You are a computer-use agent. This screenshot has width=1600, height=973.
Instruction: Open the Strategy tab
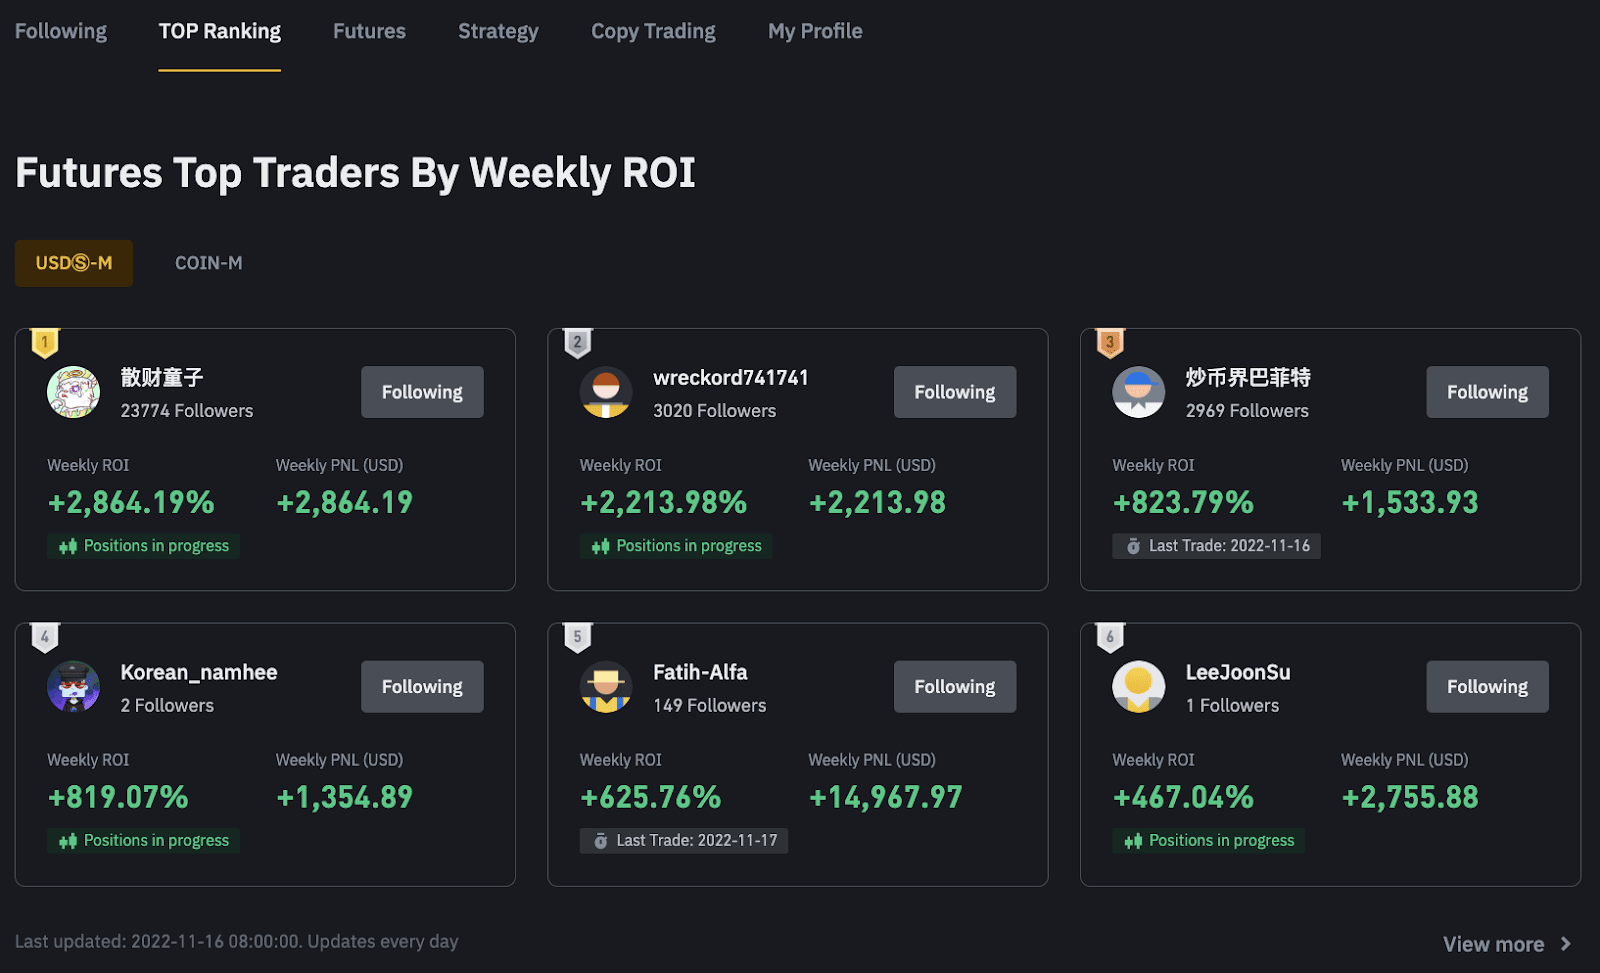pyautogui.click(x=498, y=31)
